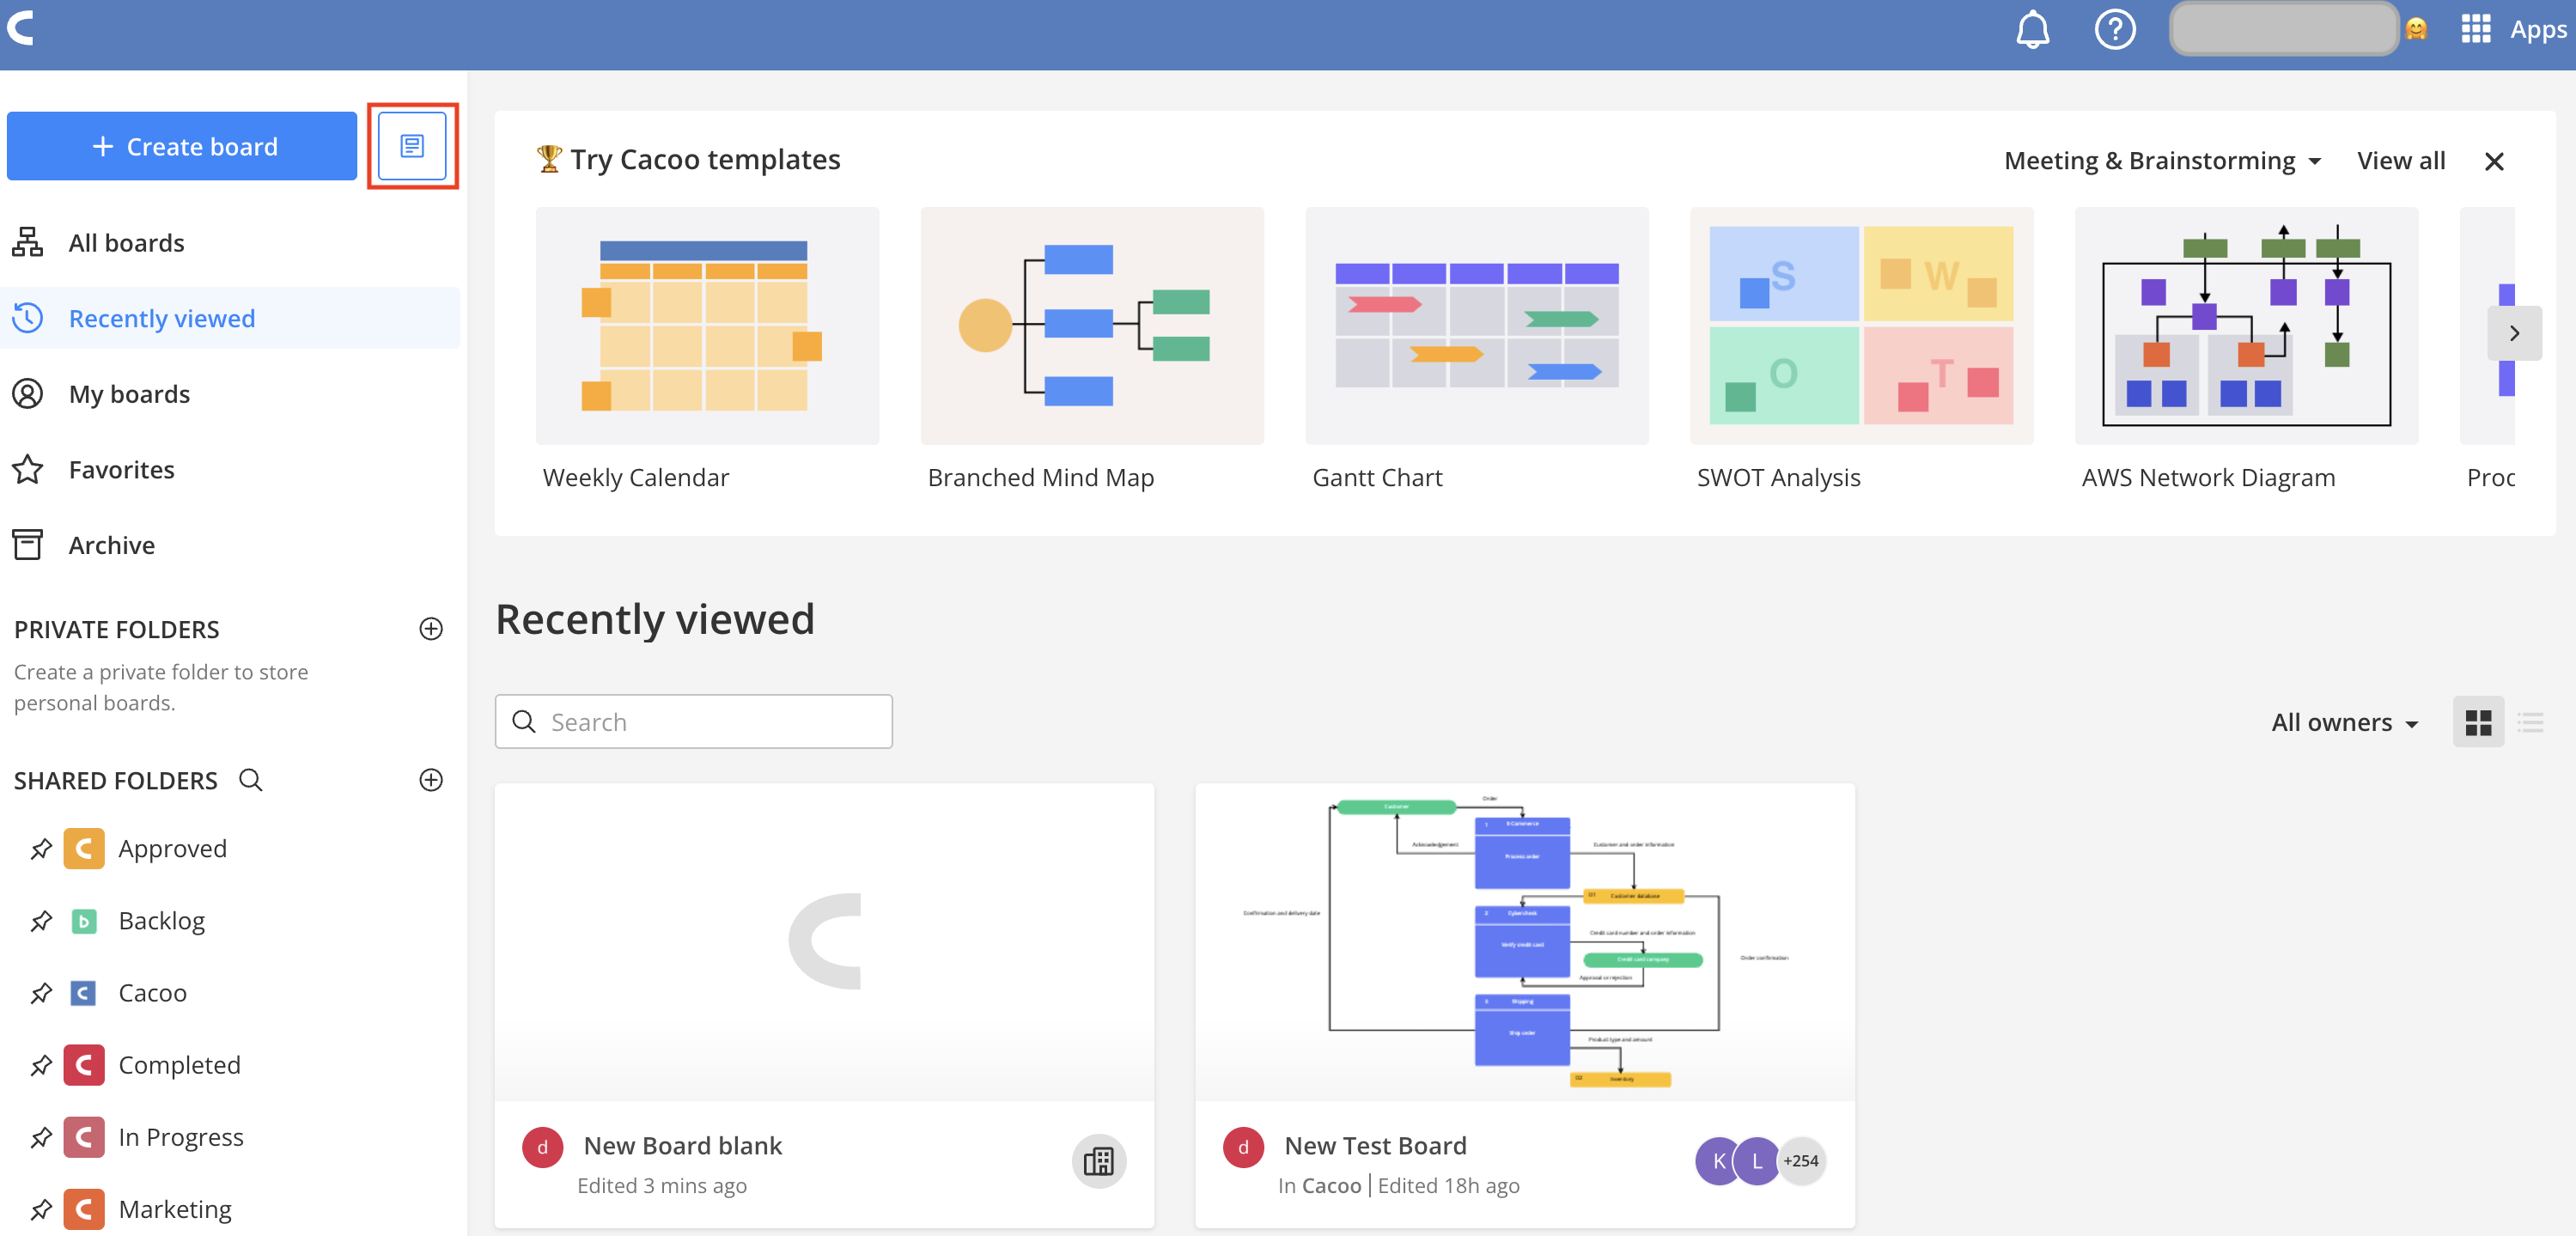Viewport: 2576px width, 1236px height.
Task: Show the +254 additional members
Action: click(1802, 1161)
